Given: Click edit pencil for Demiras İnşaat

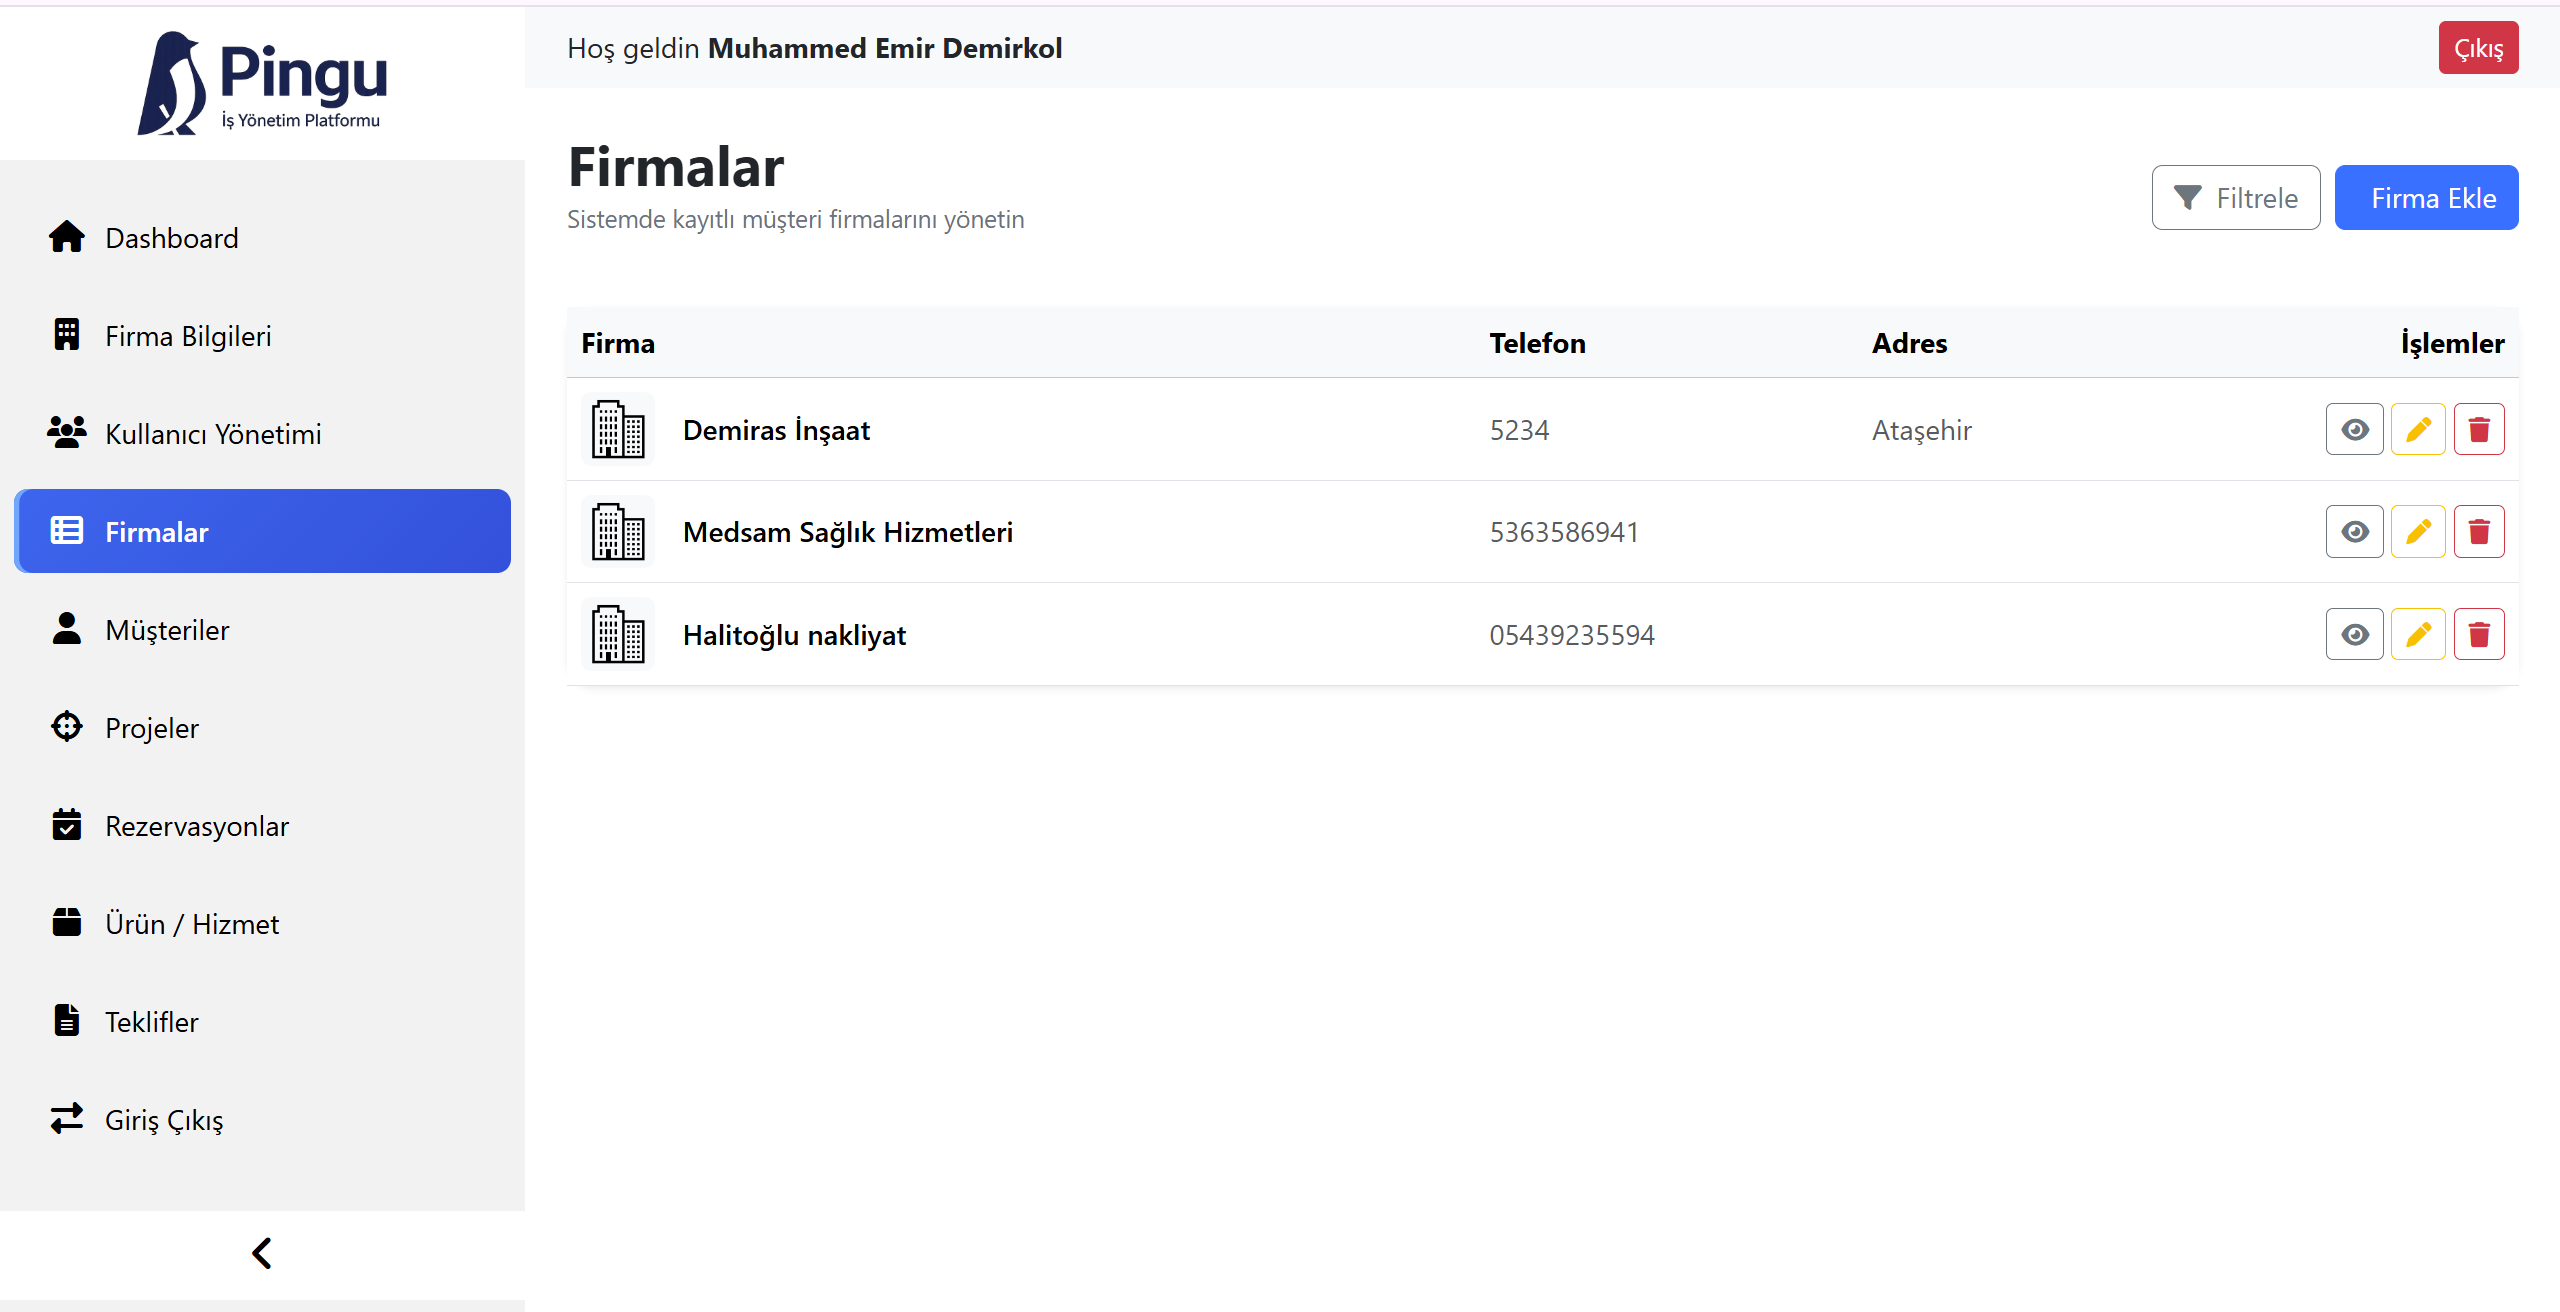Looking at the screenshot, I should [x=2417, y=430].
